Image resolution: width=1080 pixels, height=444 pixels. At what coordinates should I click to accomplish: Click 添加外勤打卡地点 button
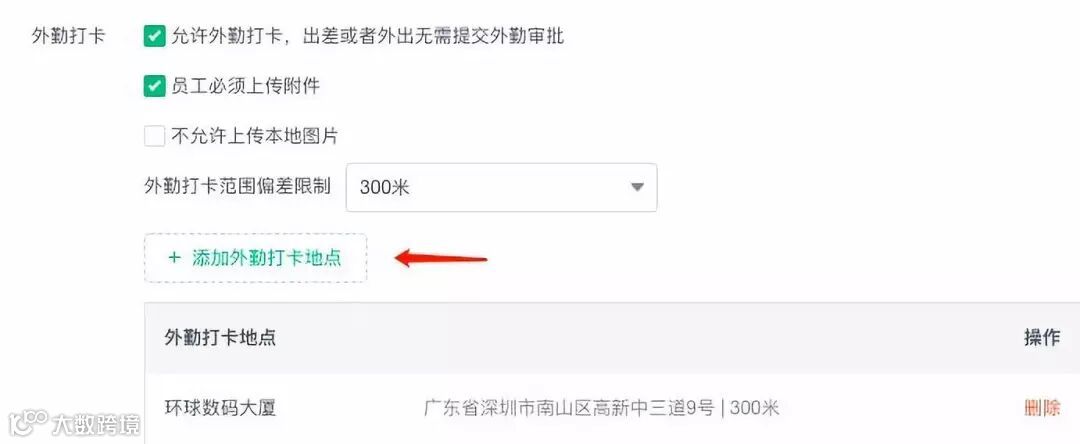point(256,258)
